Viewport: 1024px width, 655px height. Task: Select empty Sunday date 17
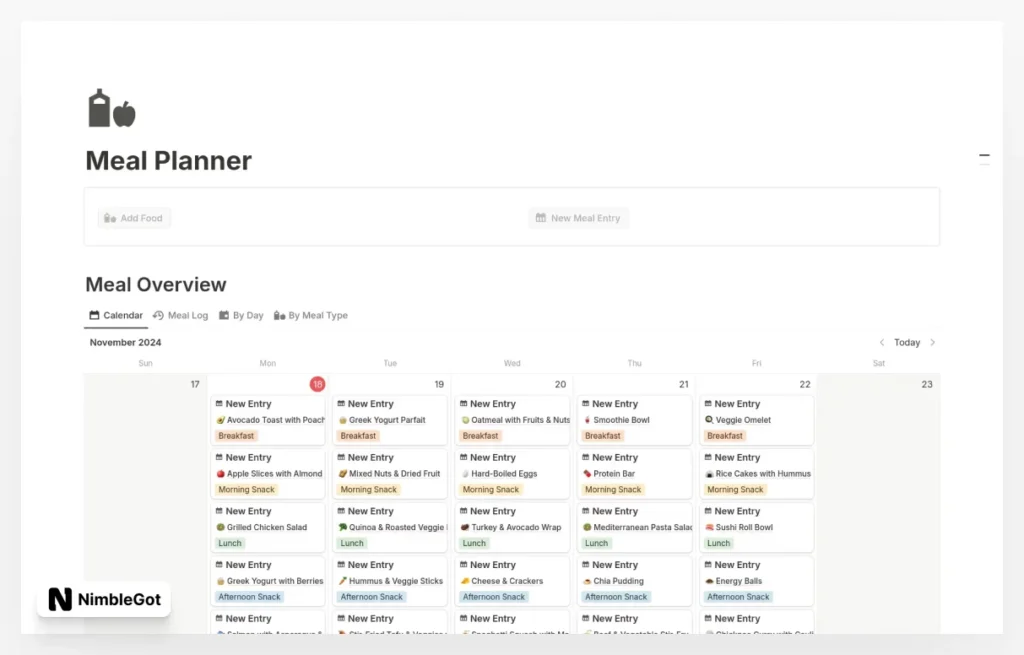coord(195,384)
